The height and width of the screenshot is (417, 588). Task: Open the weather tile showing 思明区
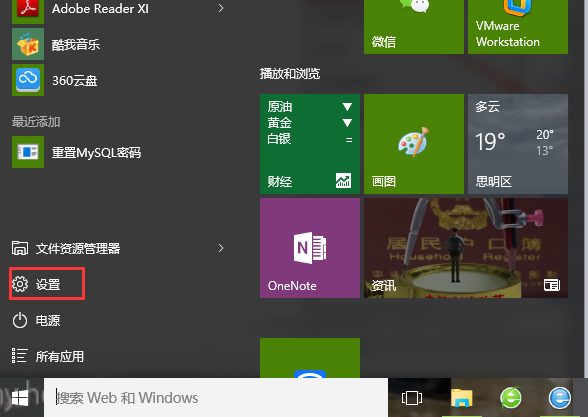coord(518,144)
